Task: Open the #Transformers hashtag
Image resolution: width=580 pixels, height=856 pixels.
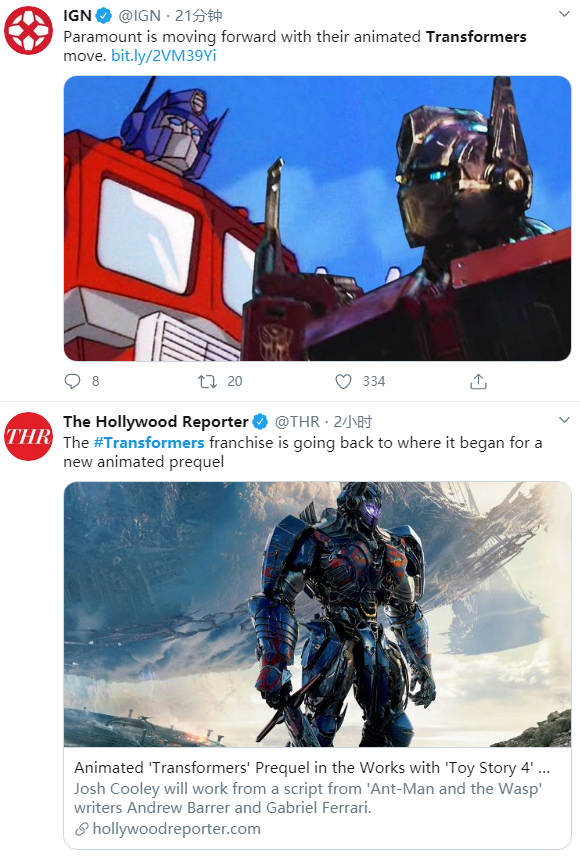Action: [149, 442]
